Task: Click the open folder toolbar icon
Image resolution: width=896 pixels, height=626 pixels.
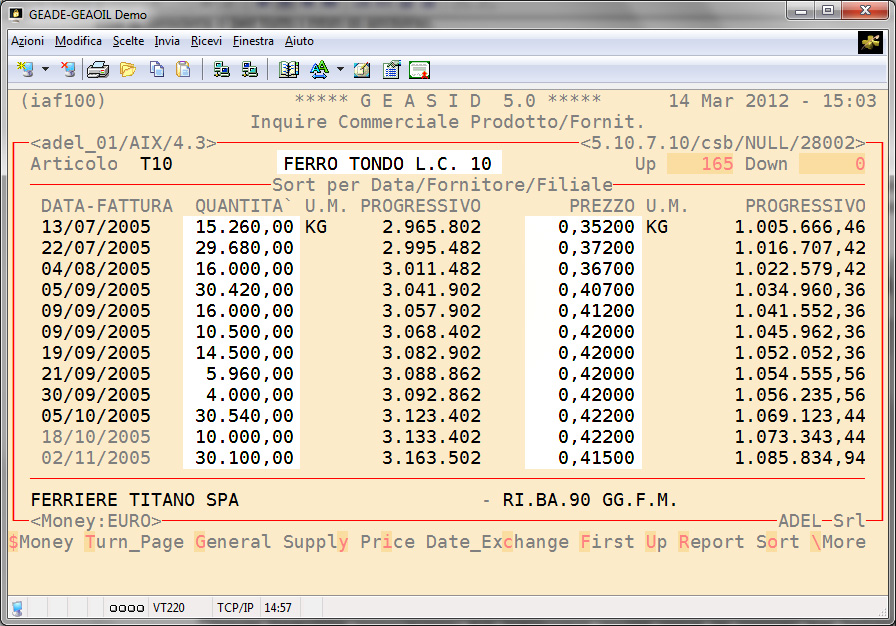Action: 127,69
